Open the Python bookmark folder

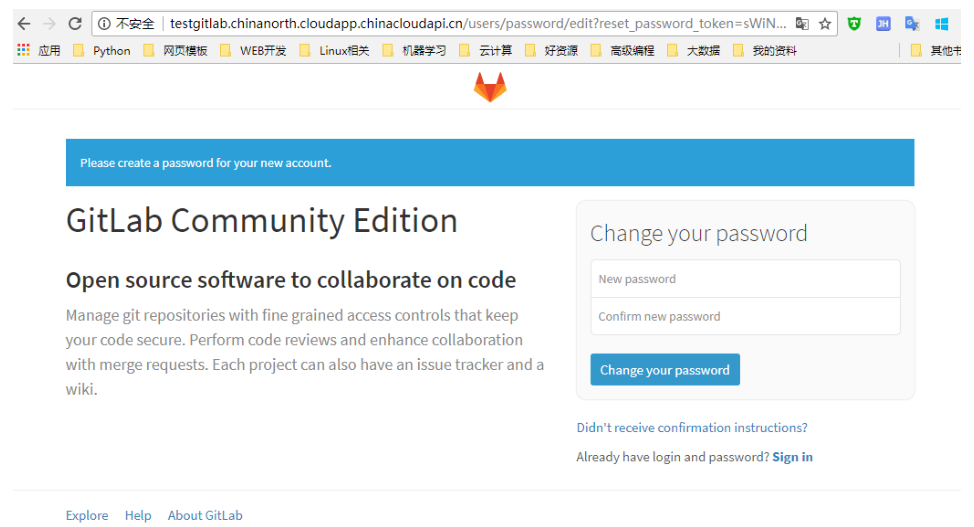[102, 50]
